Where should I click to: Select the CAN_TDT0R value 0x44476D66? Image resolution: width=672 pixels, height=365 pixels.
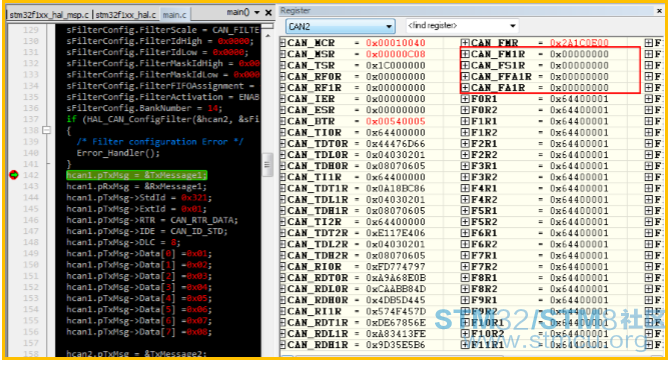point(396,144)
